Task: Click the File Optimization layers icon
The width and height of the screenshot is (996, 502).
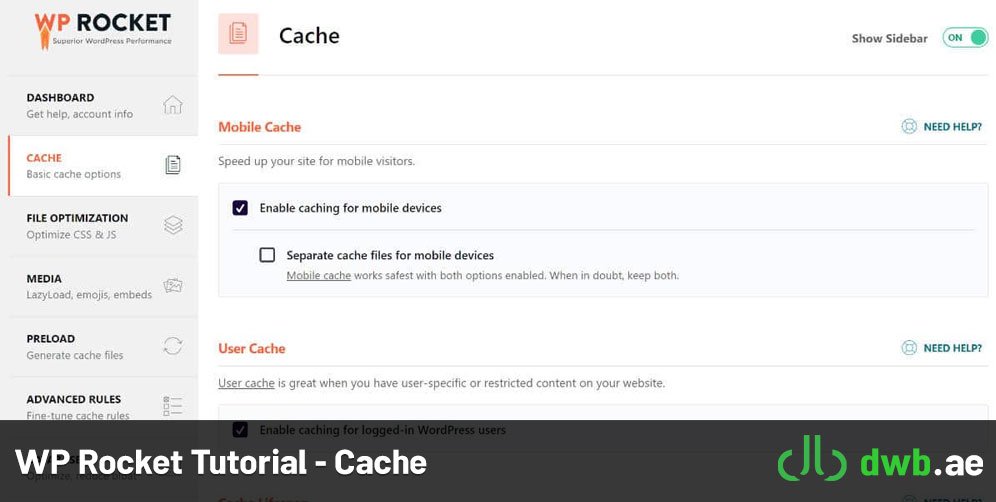Action: (x=173, y=225)
